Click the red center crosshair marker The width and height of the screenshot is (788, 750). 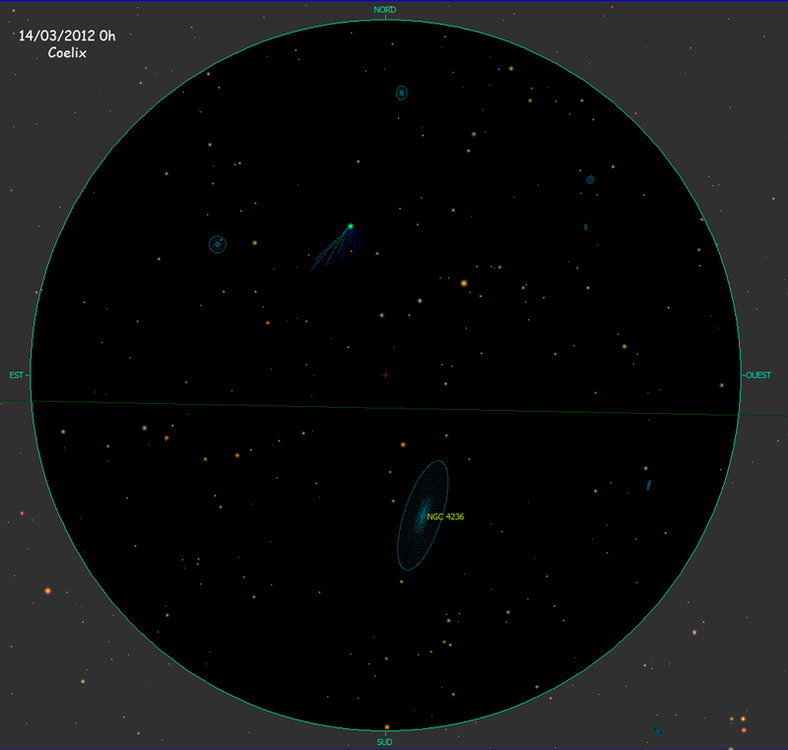coord(385,375)
